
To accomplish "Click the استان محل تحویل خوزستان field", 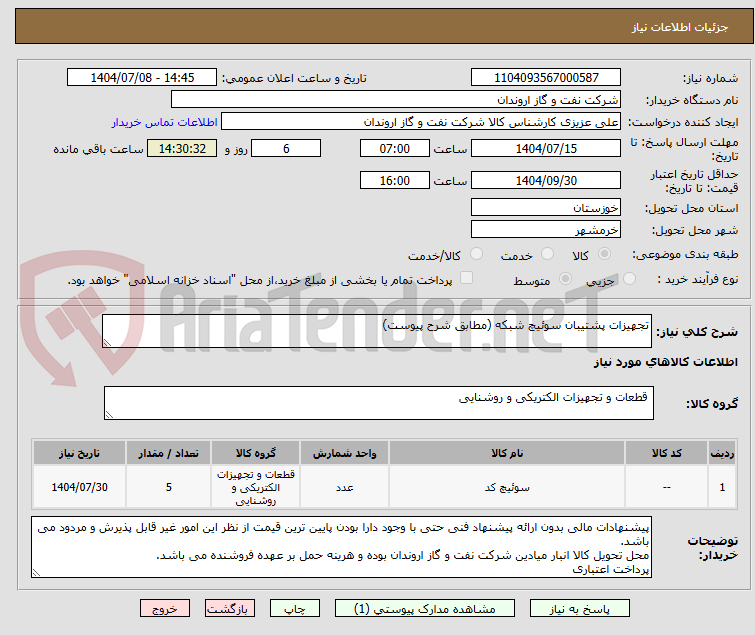I will tap(546, 207).
